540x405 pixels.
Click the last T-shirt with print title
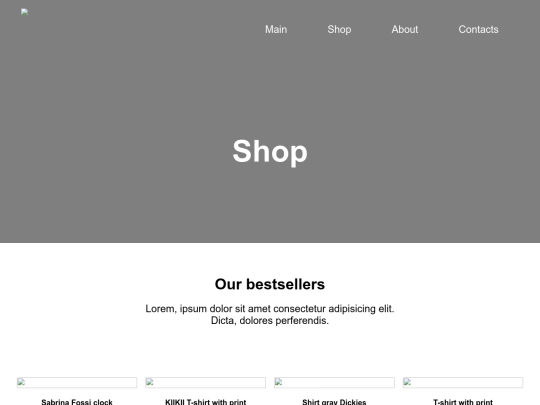463,402
